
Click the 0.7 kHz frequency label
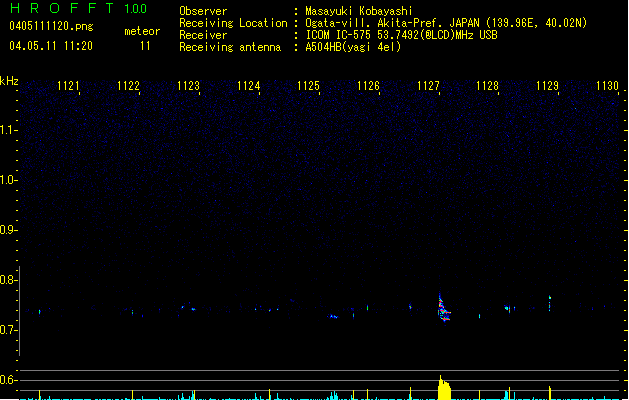(x=8, y=330)
